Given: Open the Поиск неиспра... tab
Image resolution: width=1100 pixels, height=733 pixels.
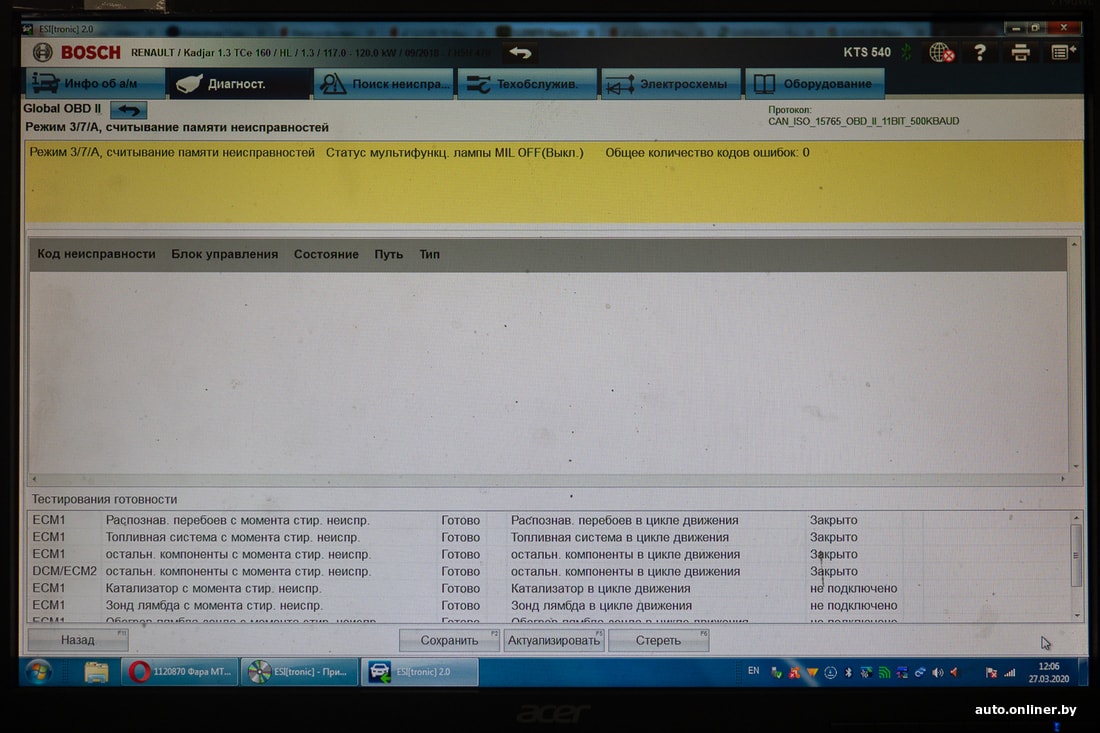Looking at the screenshot, I should click(384, 83).
